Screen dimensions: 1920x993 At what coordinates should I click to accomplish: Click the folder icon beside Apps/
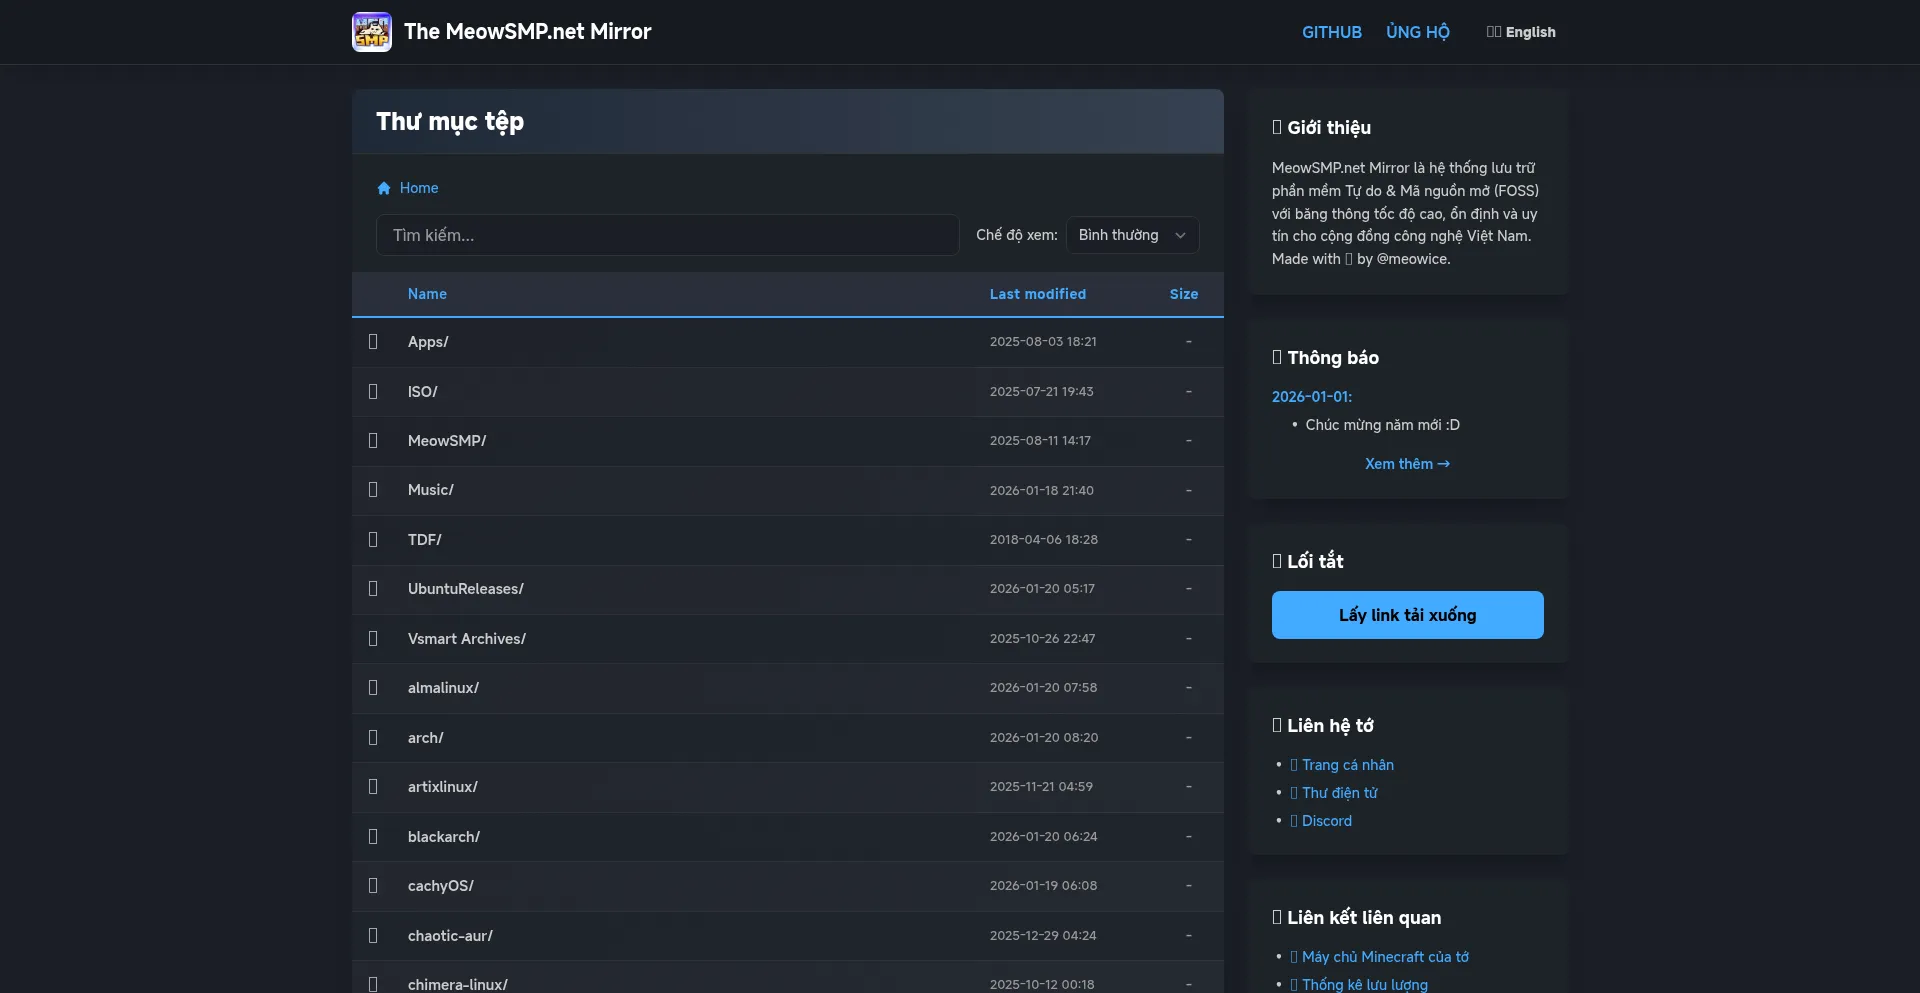tap(373, 342)
